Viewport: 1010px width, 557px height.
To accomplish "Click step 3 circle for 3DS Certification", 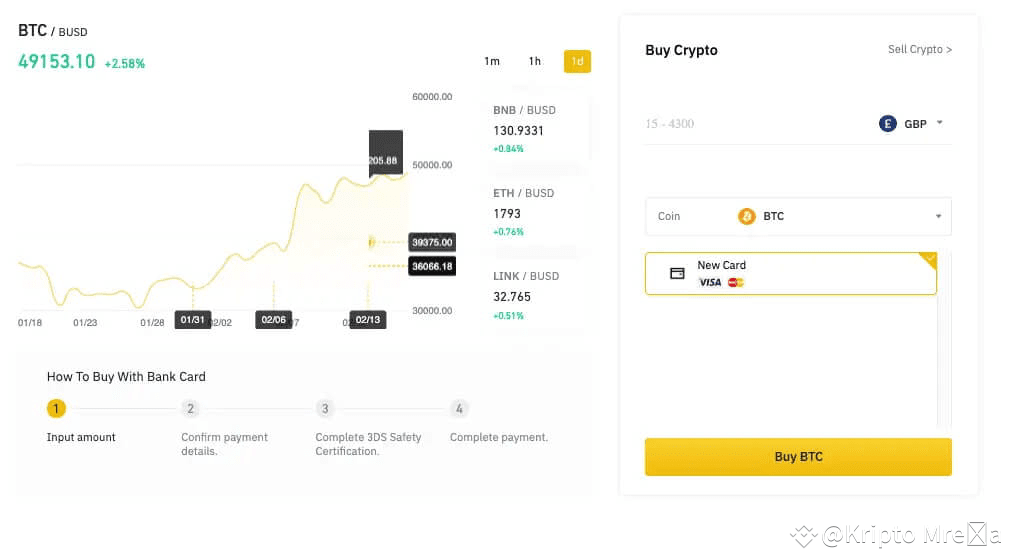I will click(x=324, y=408).
